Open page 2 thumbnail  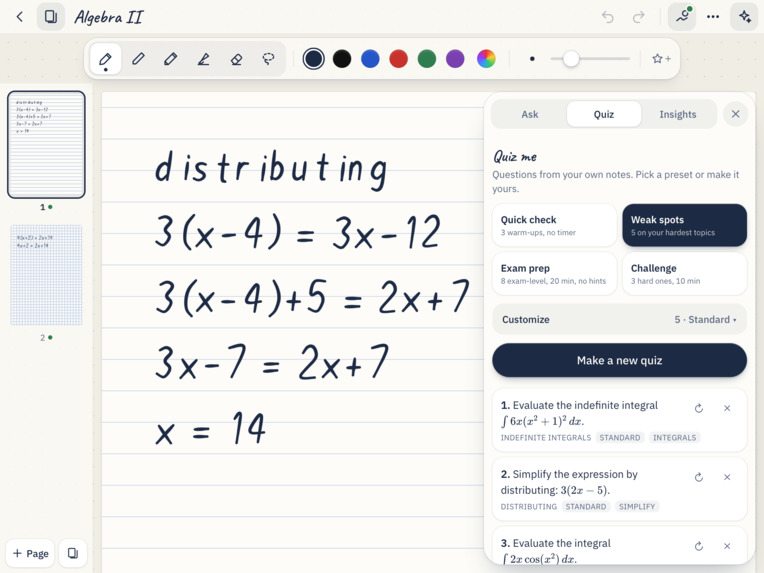click(x=46, y=275)
